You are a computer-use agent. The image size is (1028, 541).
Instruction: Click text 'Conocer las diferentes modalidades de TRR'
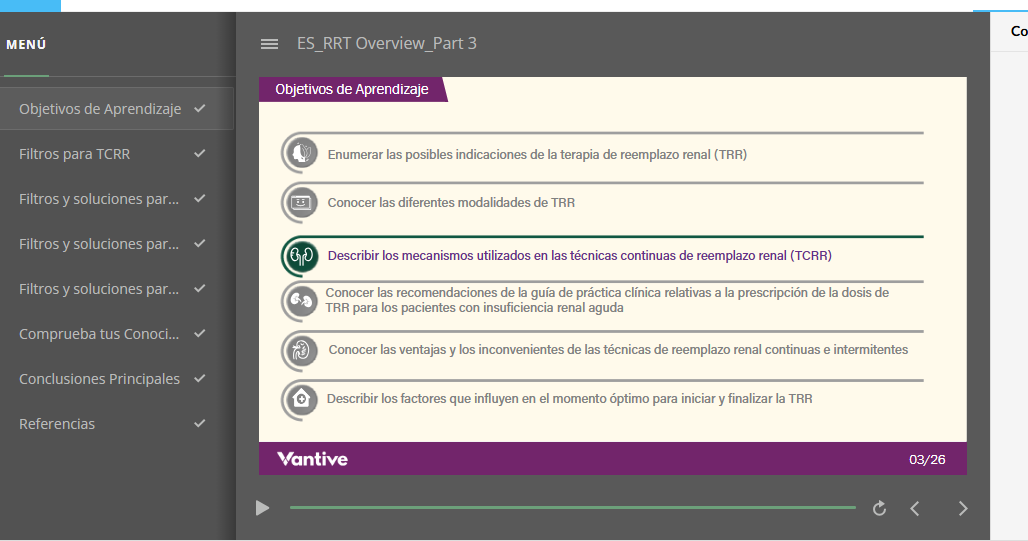[451, 203]
